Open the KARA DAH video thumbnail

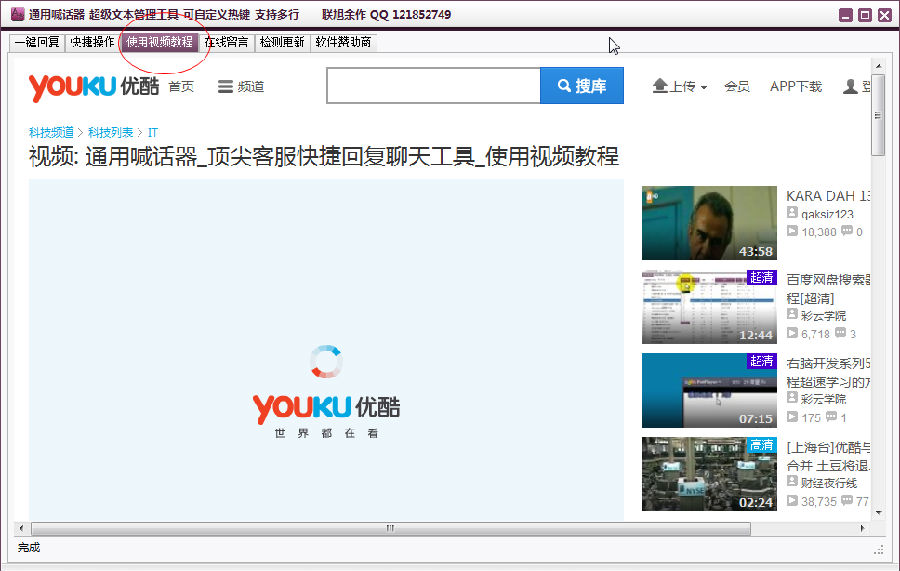pyautogui.click(x=709, y=223)
